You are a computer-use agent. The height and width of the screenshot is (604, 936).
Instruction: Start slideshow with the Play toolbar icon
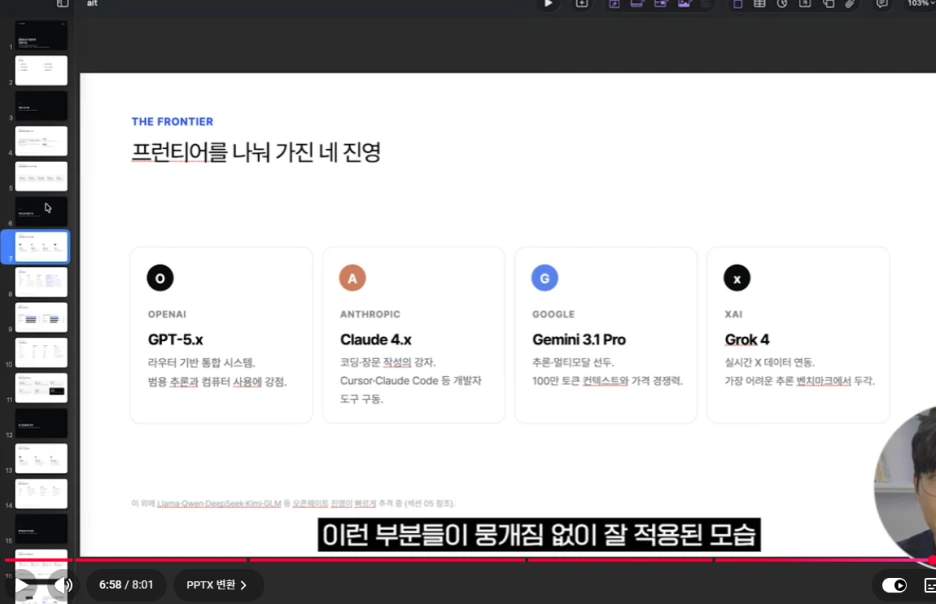point(548,4)
